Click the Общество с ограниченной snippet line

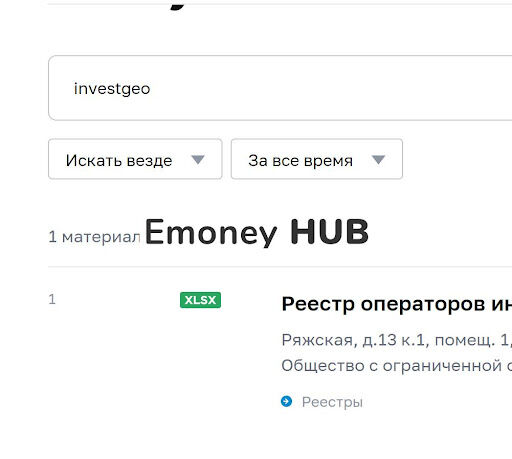[397, 366]
